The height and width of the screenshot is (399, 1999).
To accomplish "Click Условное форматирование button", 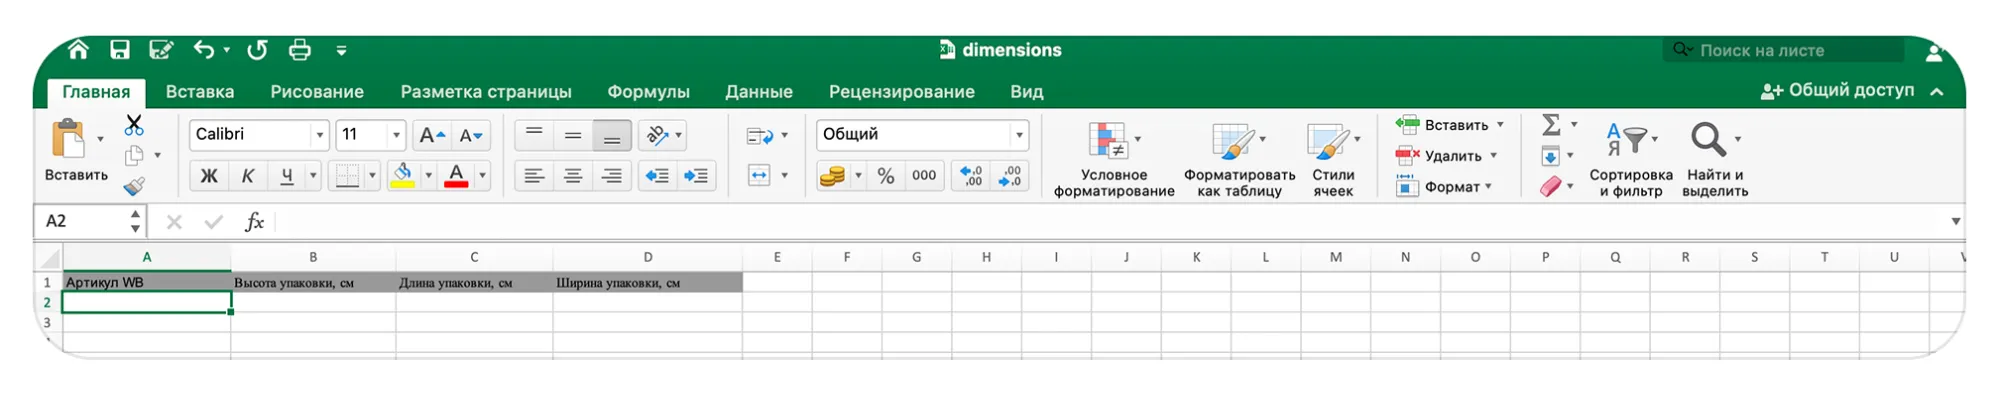I will [1114, 160].
